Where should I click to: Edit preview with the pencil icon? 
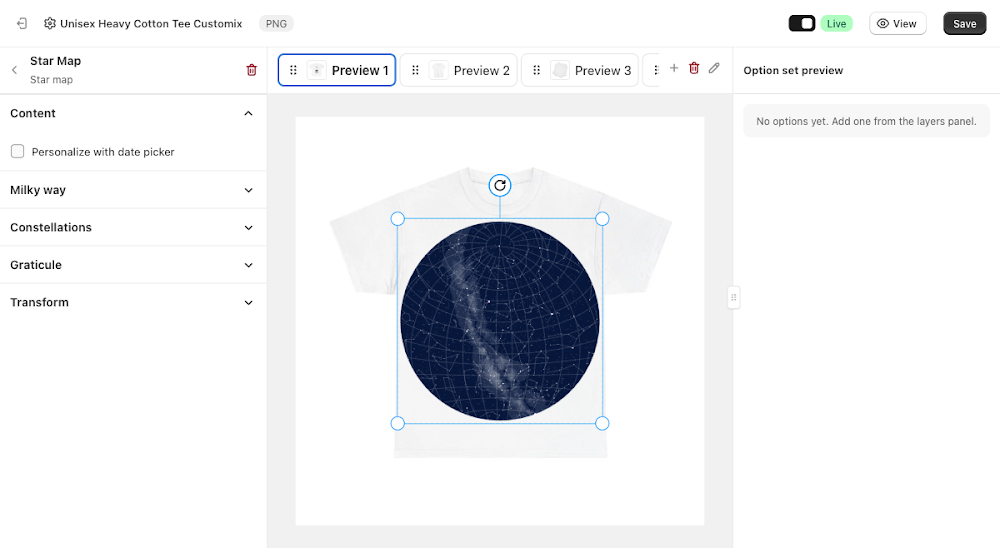(x=714, y=68)
